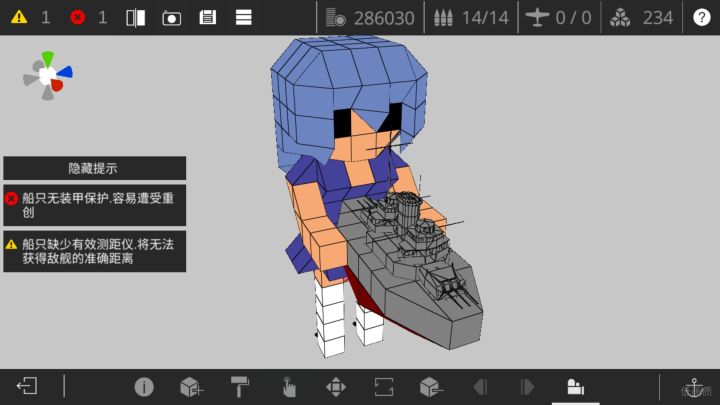Select the hand pointer select tool

coord(289,387)
